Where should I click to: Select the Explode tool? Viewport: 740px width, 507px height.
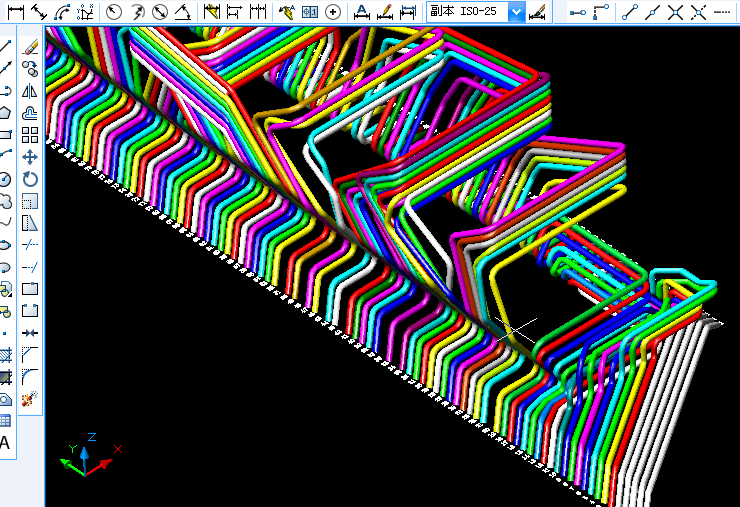coord(30,399)
